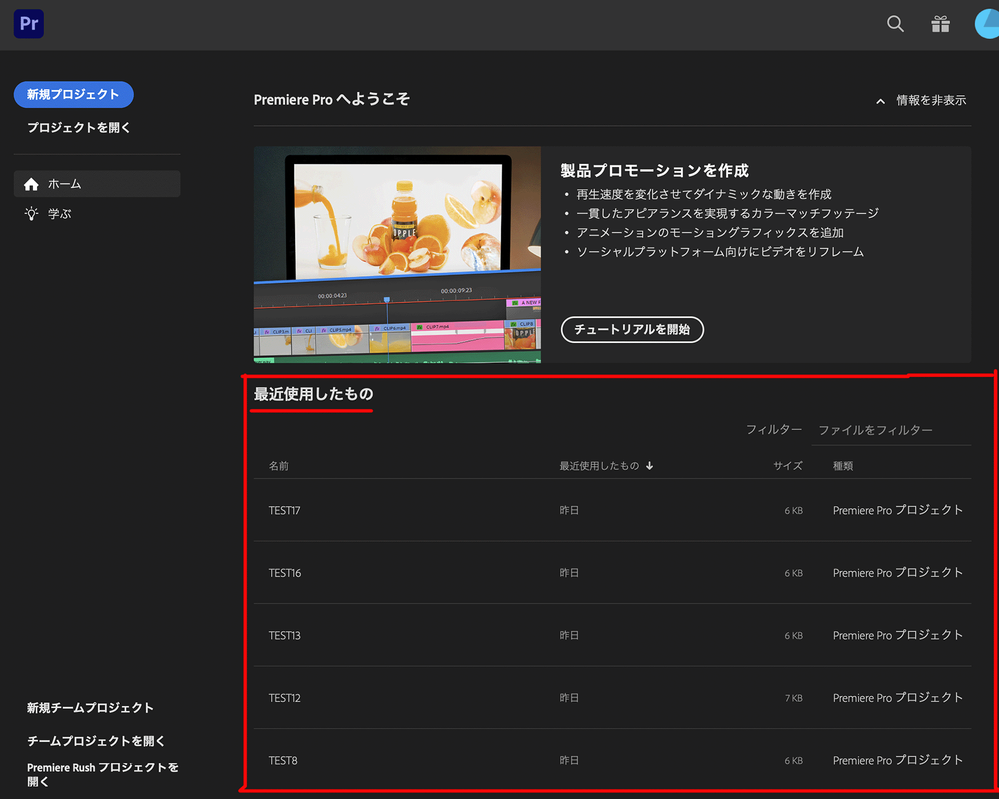Click the Premiere Pro へようこそ heading
Viewport: 999px width, 799px height.
pos(331,99)
